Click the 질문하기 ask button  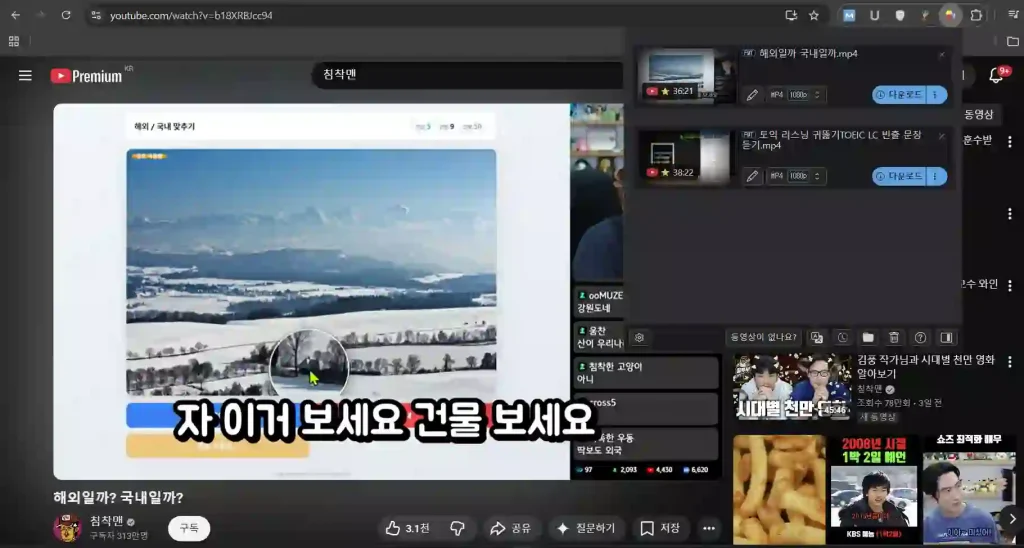pos(586,528)
